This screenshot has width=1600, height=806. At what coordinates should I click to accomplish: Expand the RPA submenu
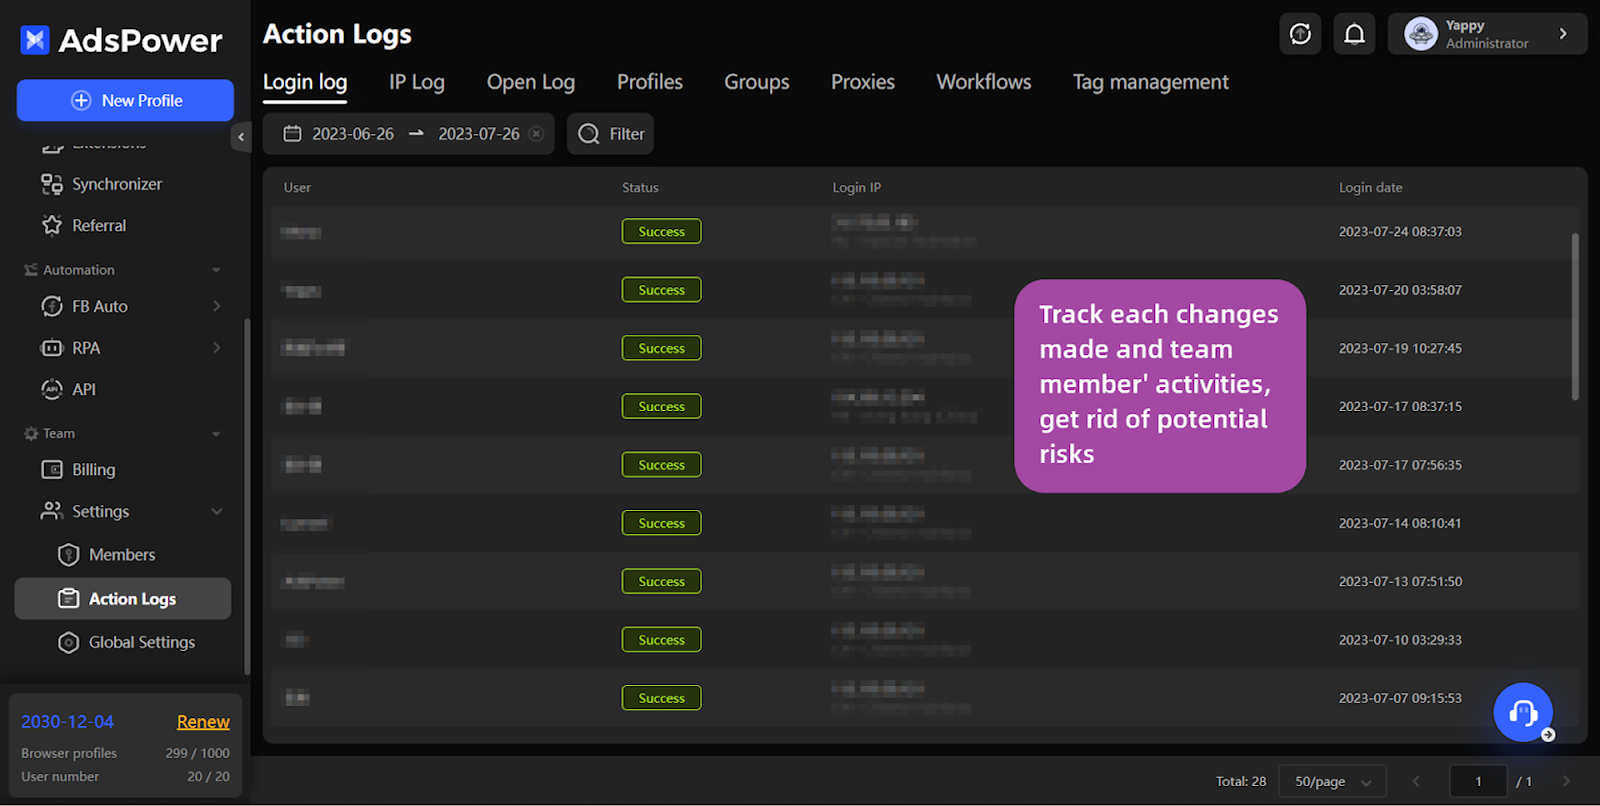click(216, 348)
